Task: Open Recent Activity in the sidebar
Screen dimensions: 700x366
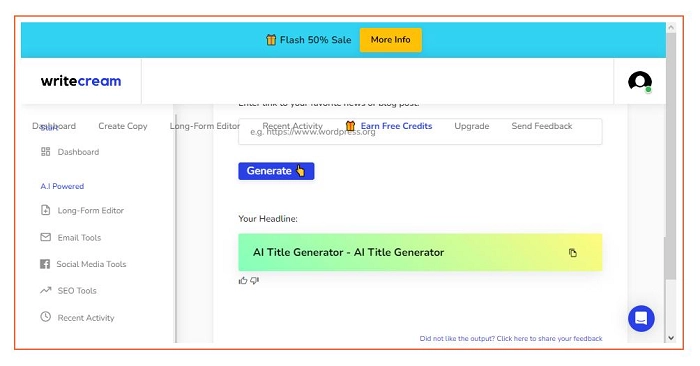Action: click(x=86, y=318)
